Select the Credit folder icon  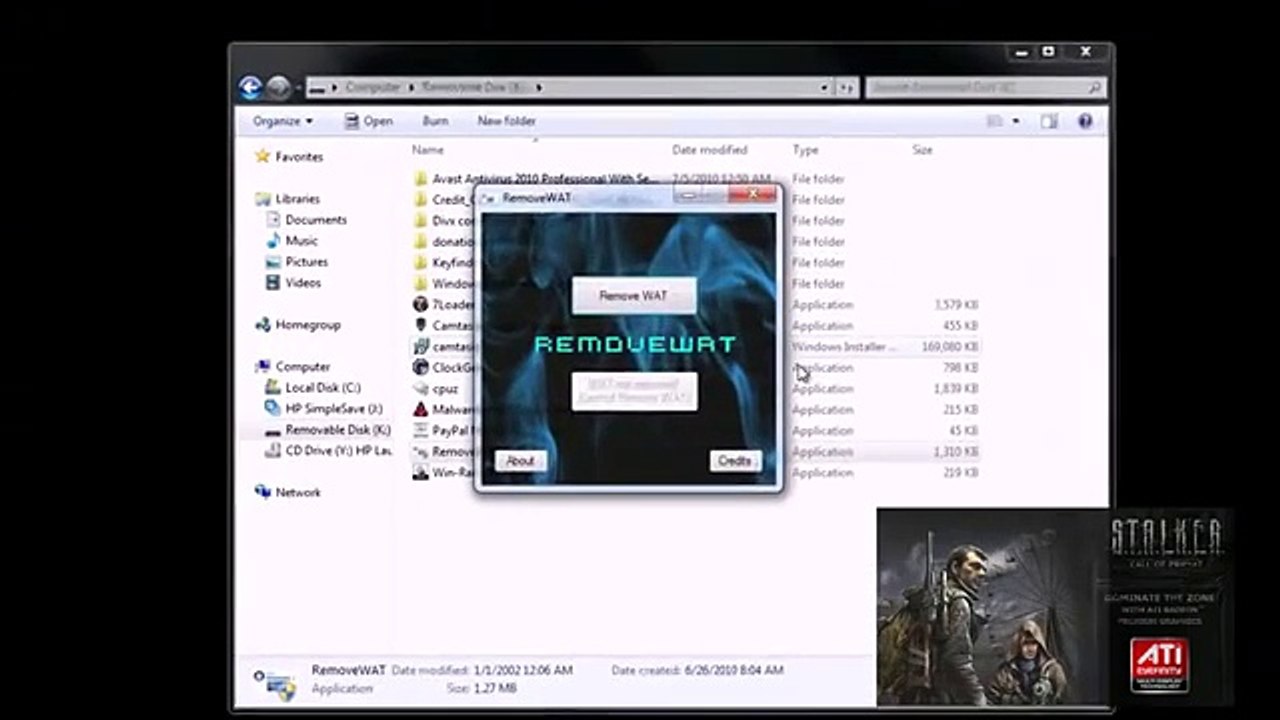[421, 200]
